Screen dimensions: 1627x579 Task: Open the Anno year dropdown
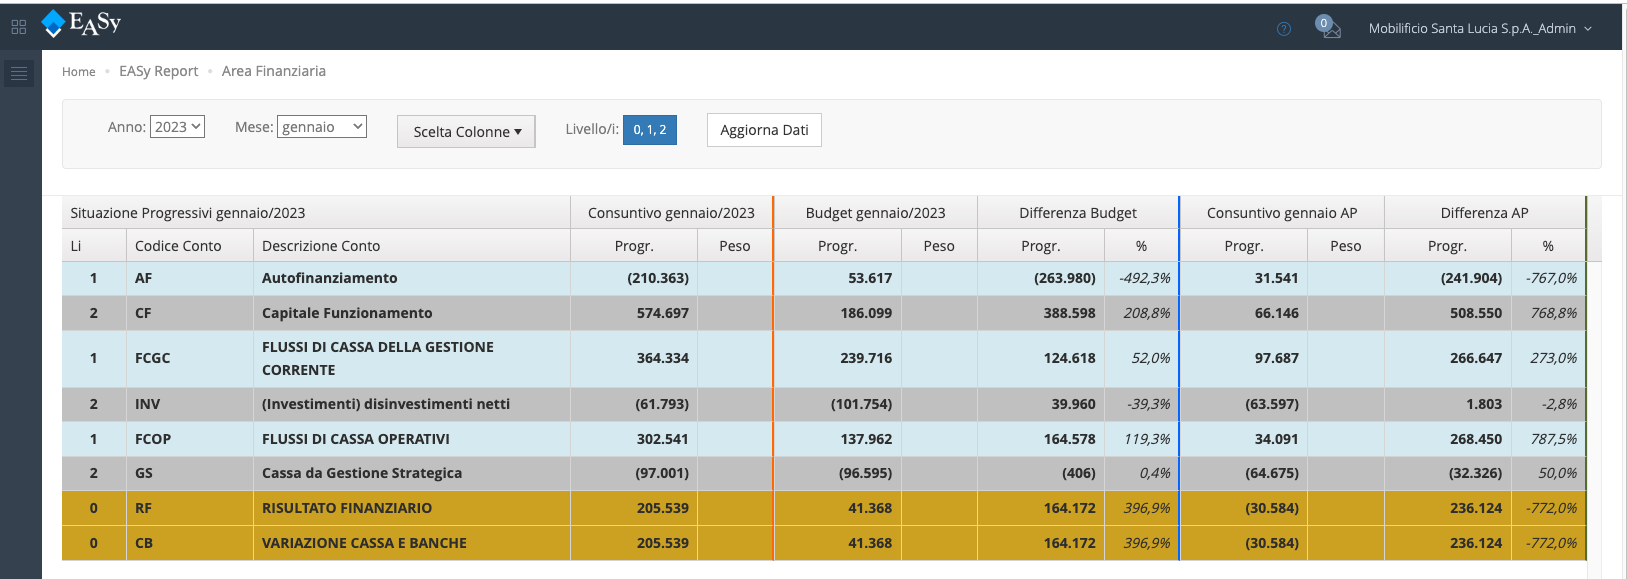(177, 127)
